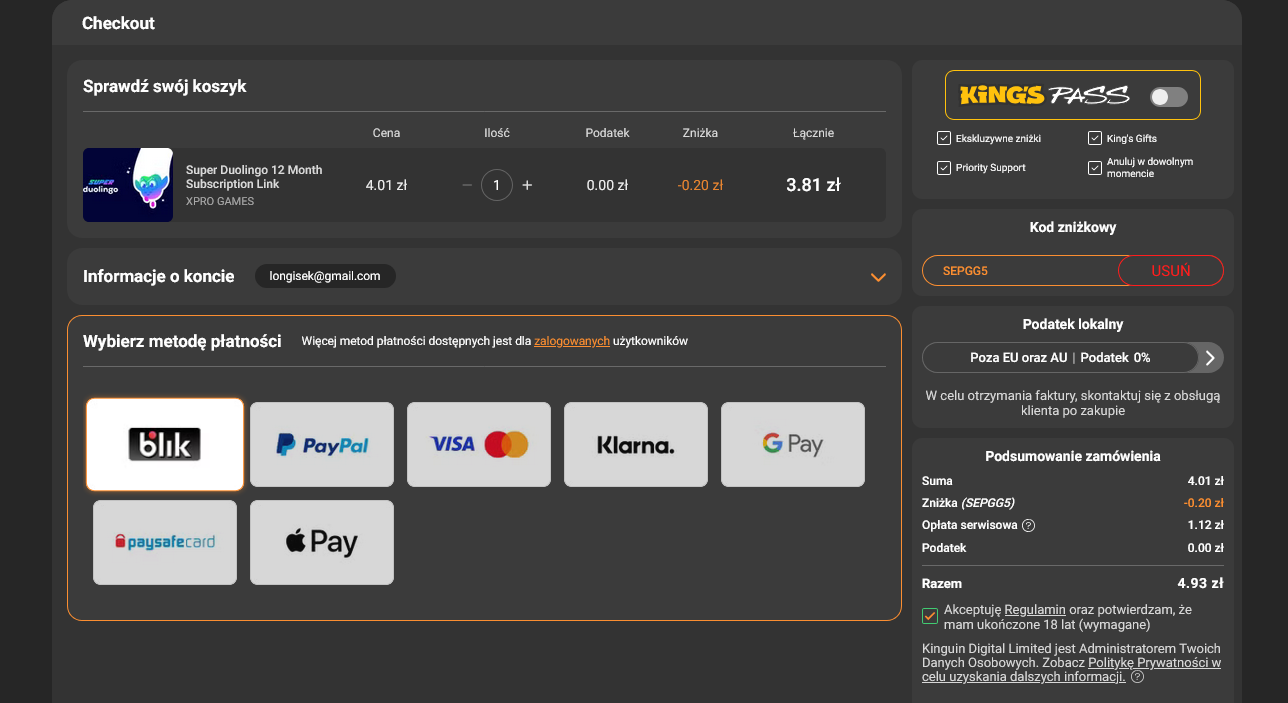Click Super Duolingo 12 Month Subscription title
Screen dimensions: 1288x703
(x=254, y=177)
